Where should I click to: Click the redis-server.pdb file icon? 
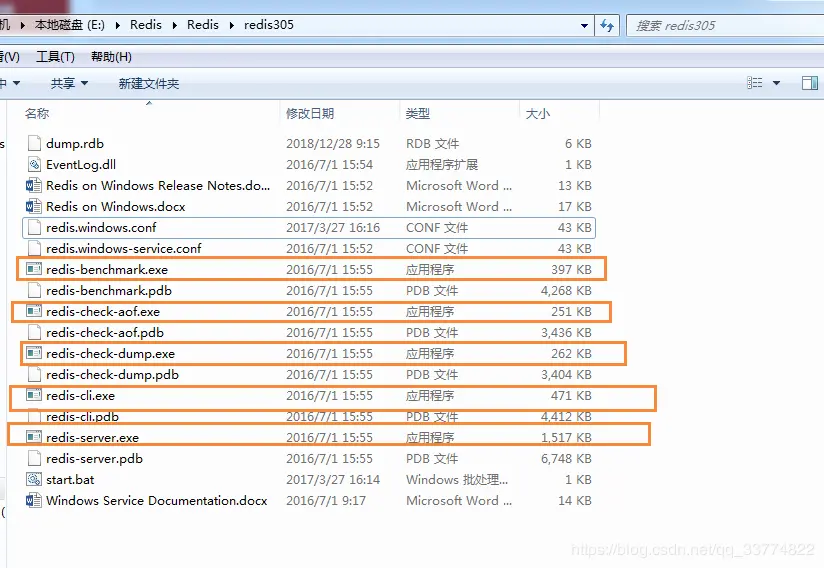click(34, 459)
